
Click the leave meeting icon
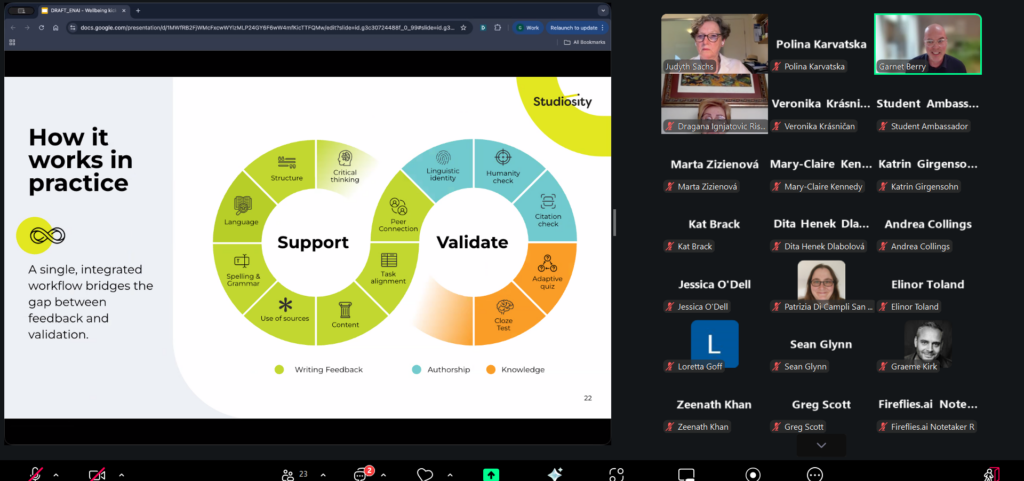990,474
